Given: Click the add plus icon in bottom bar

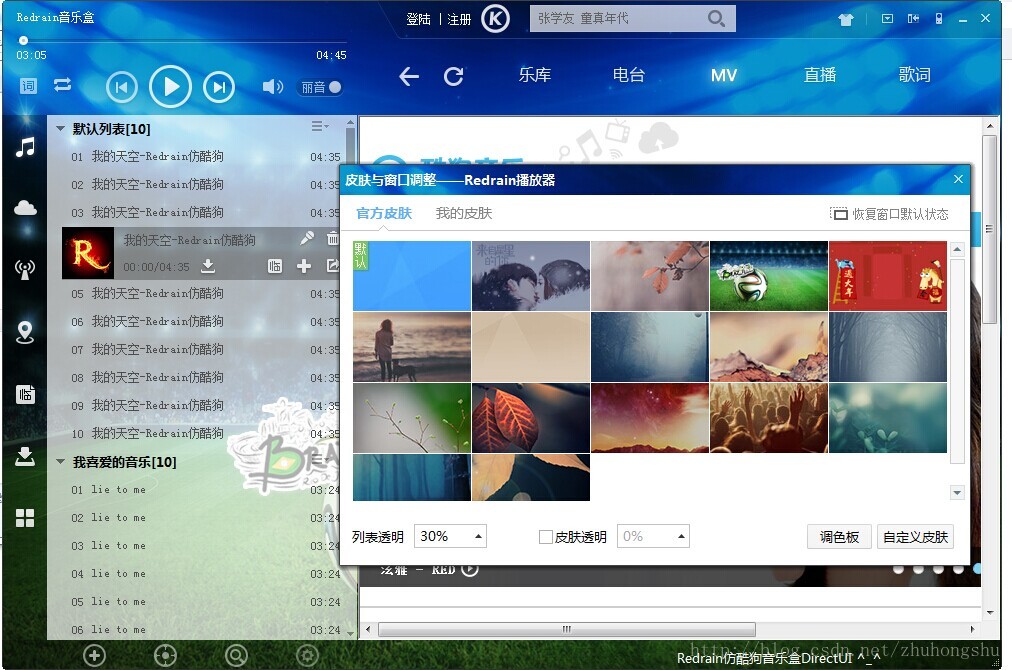Looking at the screenshot, I should (94, 656).
